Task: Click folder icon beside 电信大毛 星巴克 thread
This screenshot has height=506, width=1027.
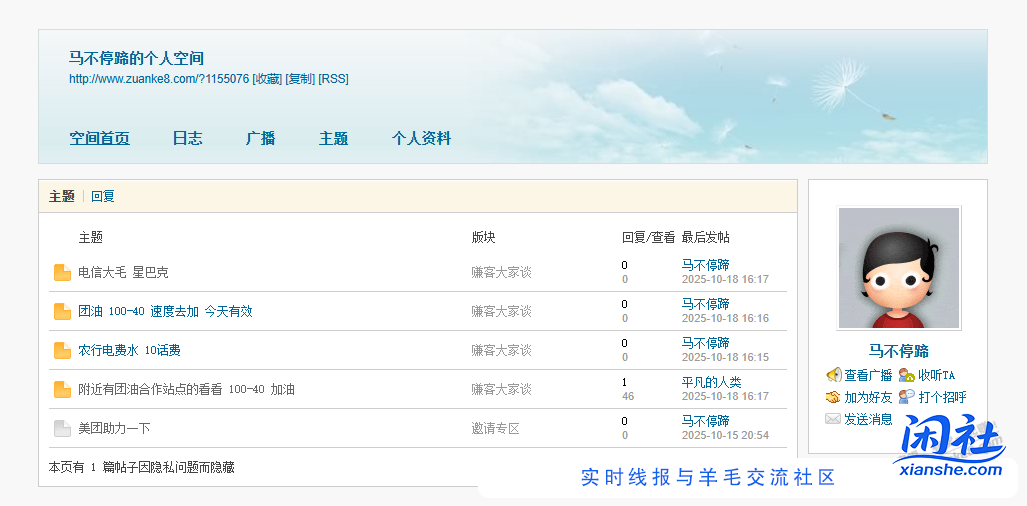Action: pos(62,272)
